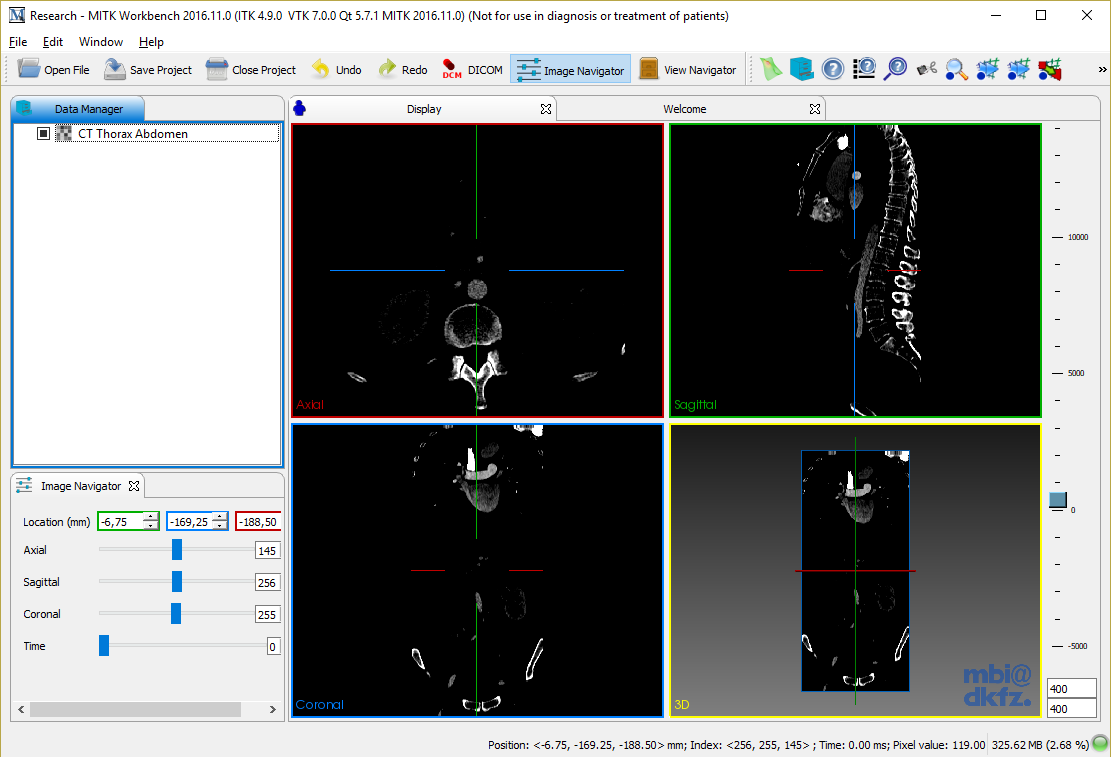Image resolution: width=1111 pixels, height=757 pixels.
Task: Toggle the Image Navigator view button
Action: tap(570, 69)
